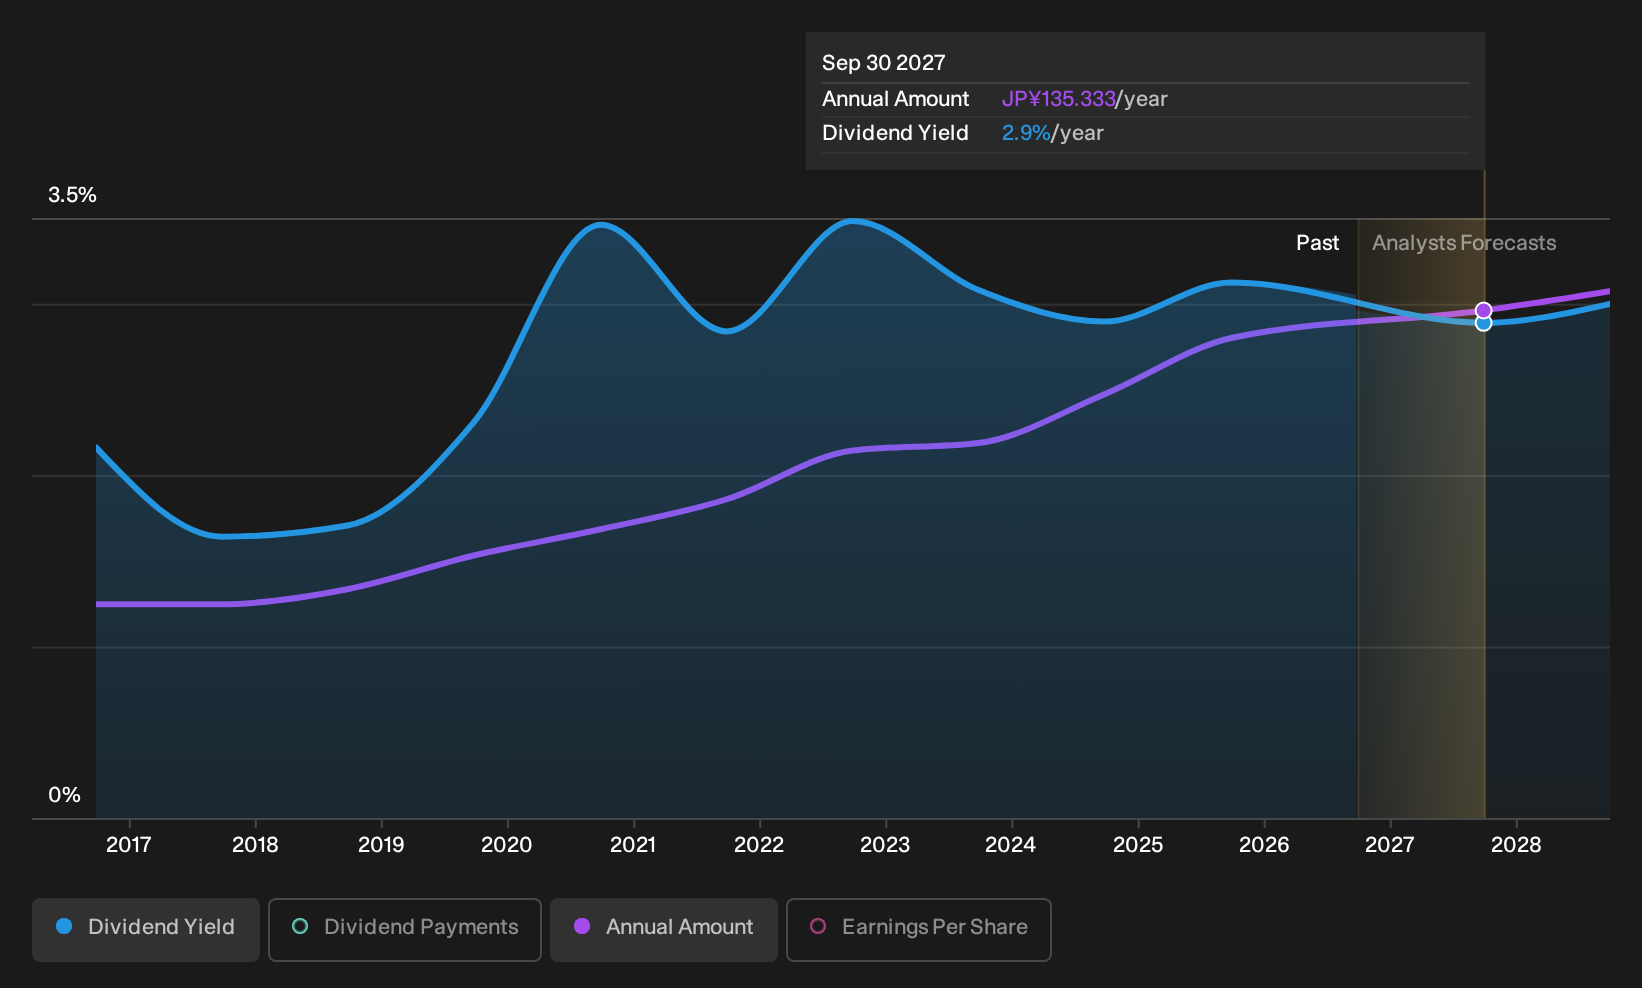Click the 2027 x-axis label
The image size is (1642, 988).
point(1390,845)
